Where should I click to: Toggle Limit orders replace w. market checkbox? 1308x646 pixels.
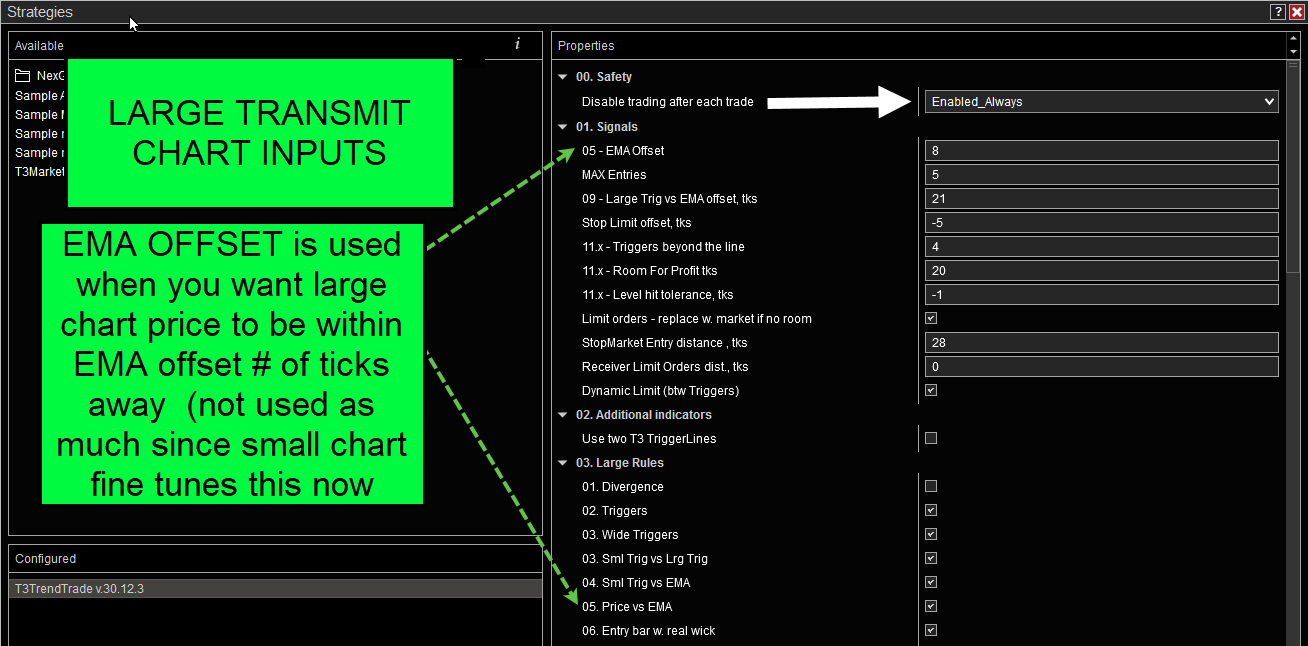coord(931,319)
